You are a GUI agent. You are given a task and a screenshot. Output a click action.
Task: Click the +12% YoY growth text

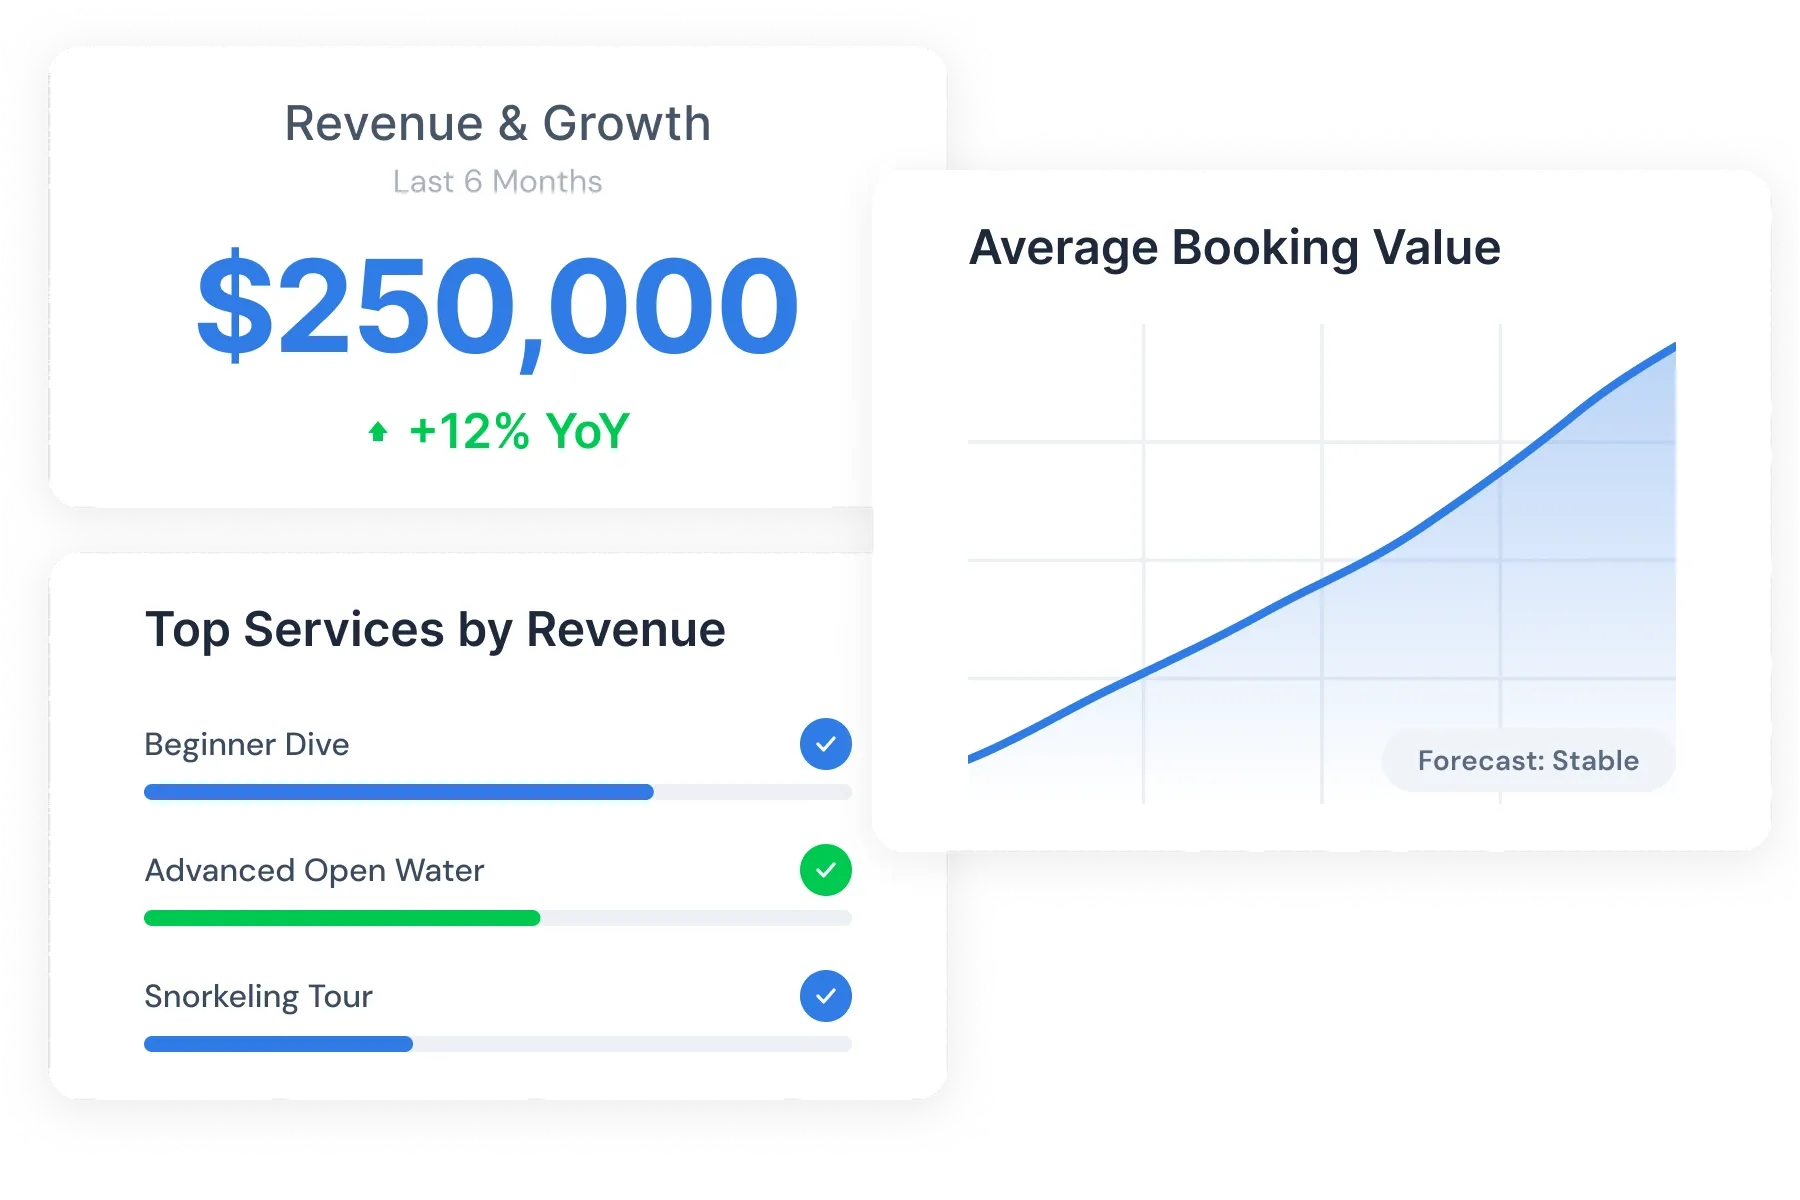[x=519, y=432]
